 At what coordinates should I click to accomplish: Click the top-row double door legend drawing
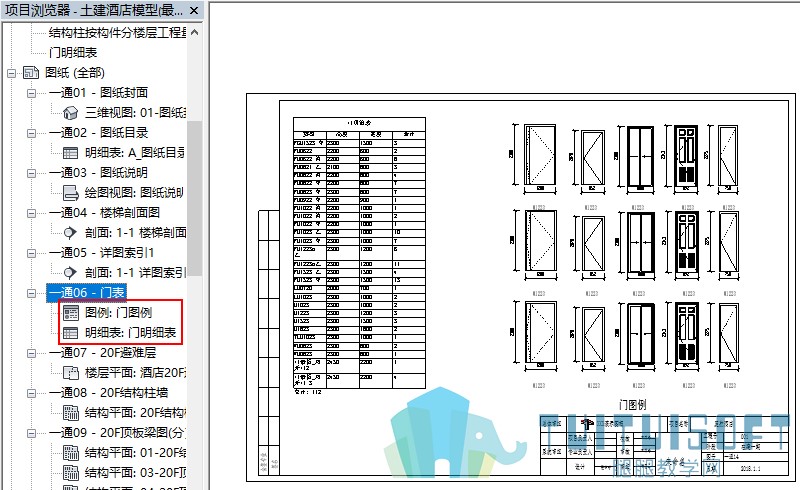coord(640,157)
